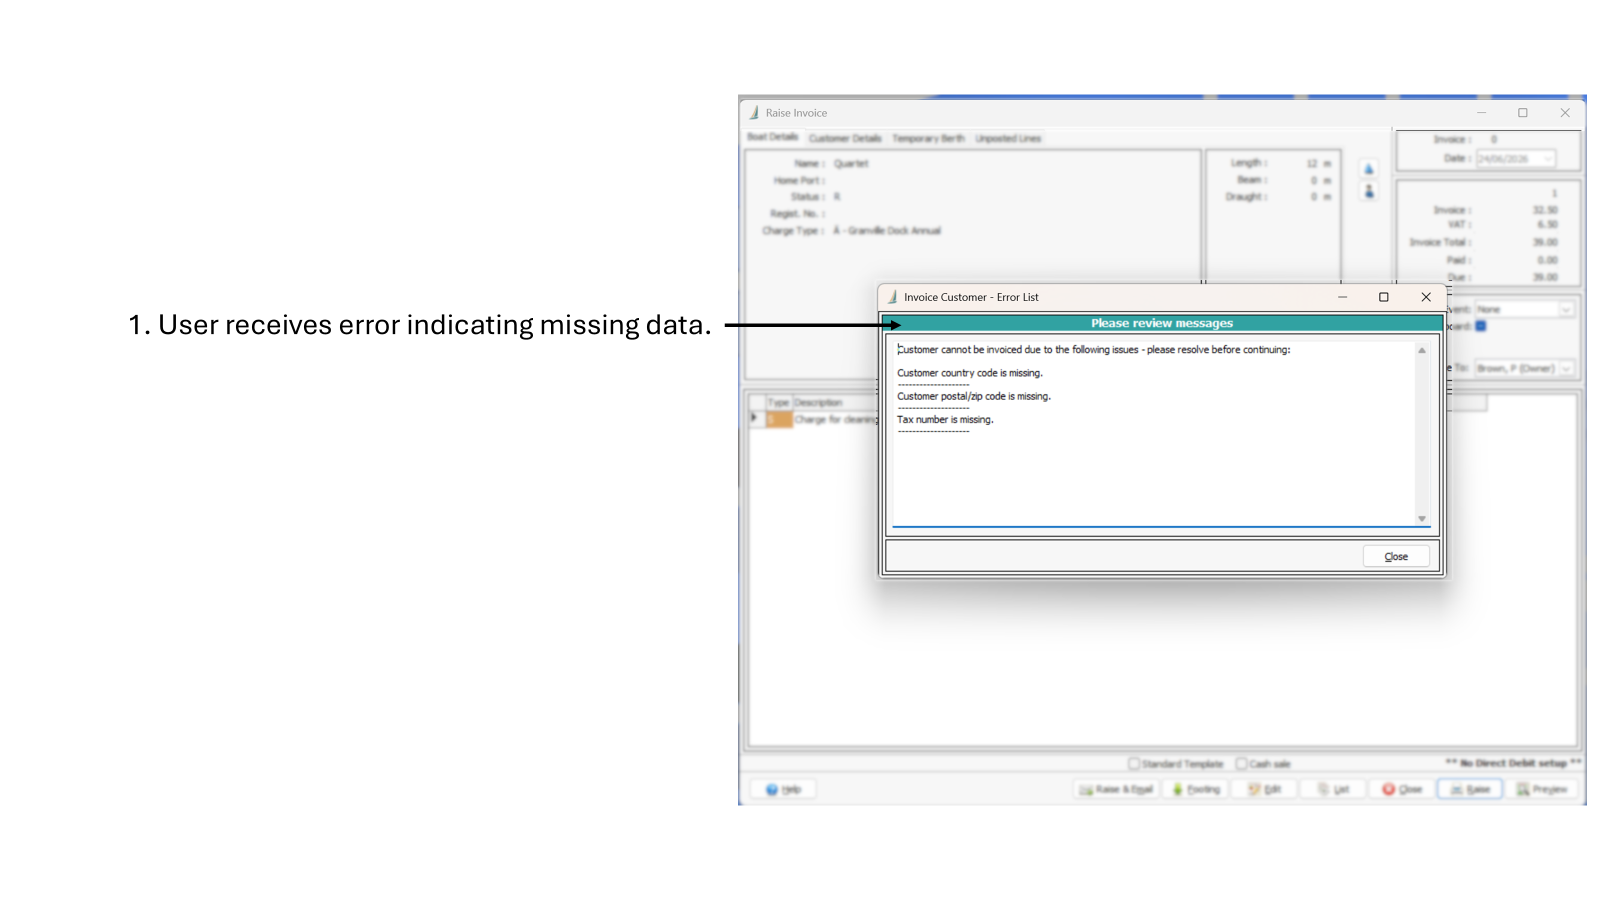Click the 'Charge for cleaning' description cell

[835, 420]
